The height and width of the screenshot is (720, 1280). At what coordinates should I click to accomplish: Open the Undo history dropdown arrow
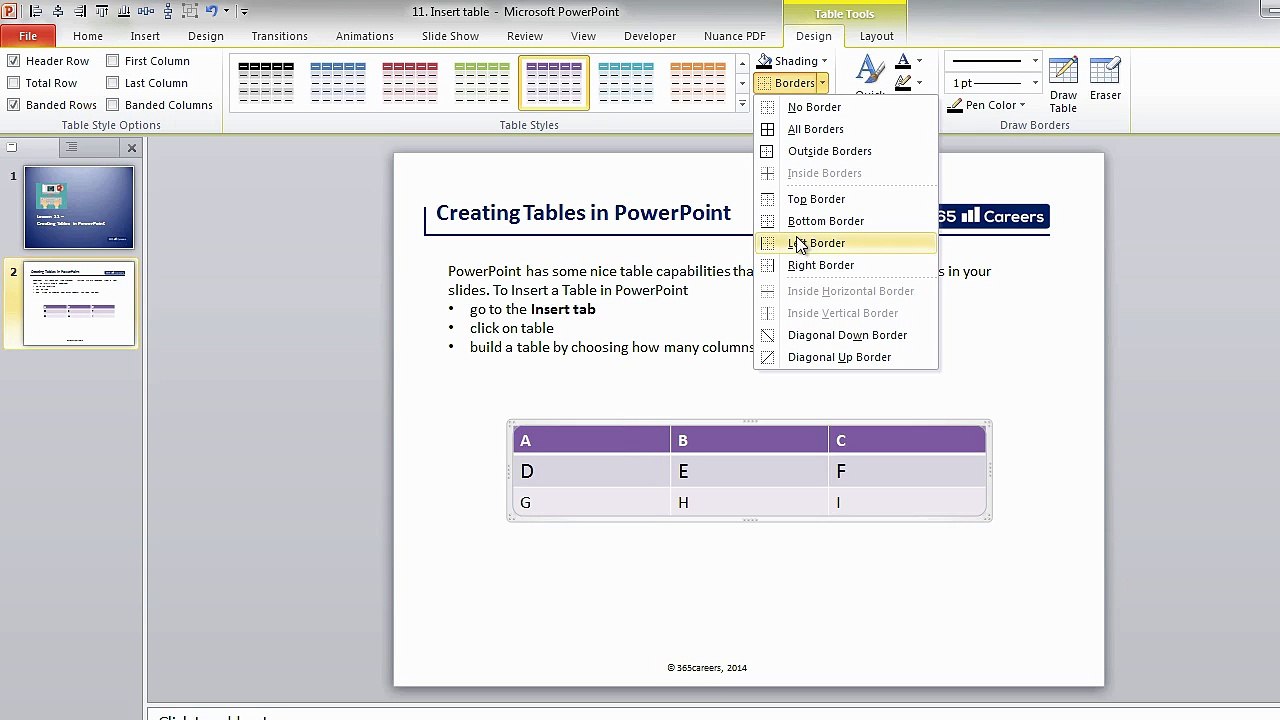[226, 12]
